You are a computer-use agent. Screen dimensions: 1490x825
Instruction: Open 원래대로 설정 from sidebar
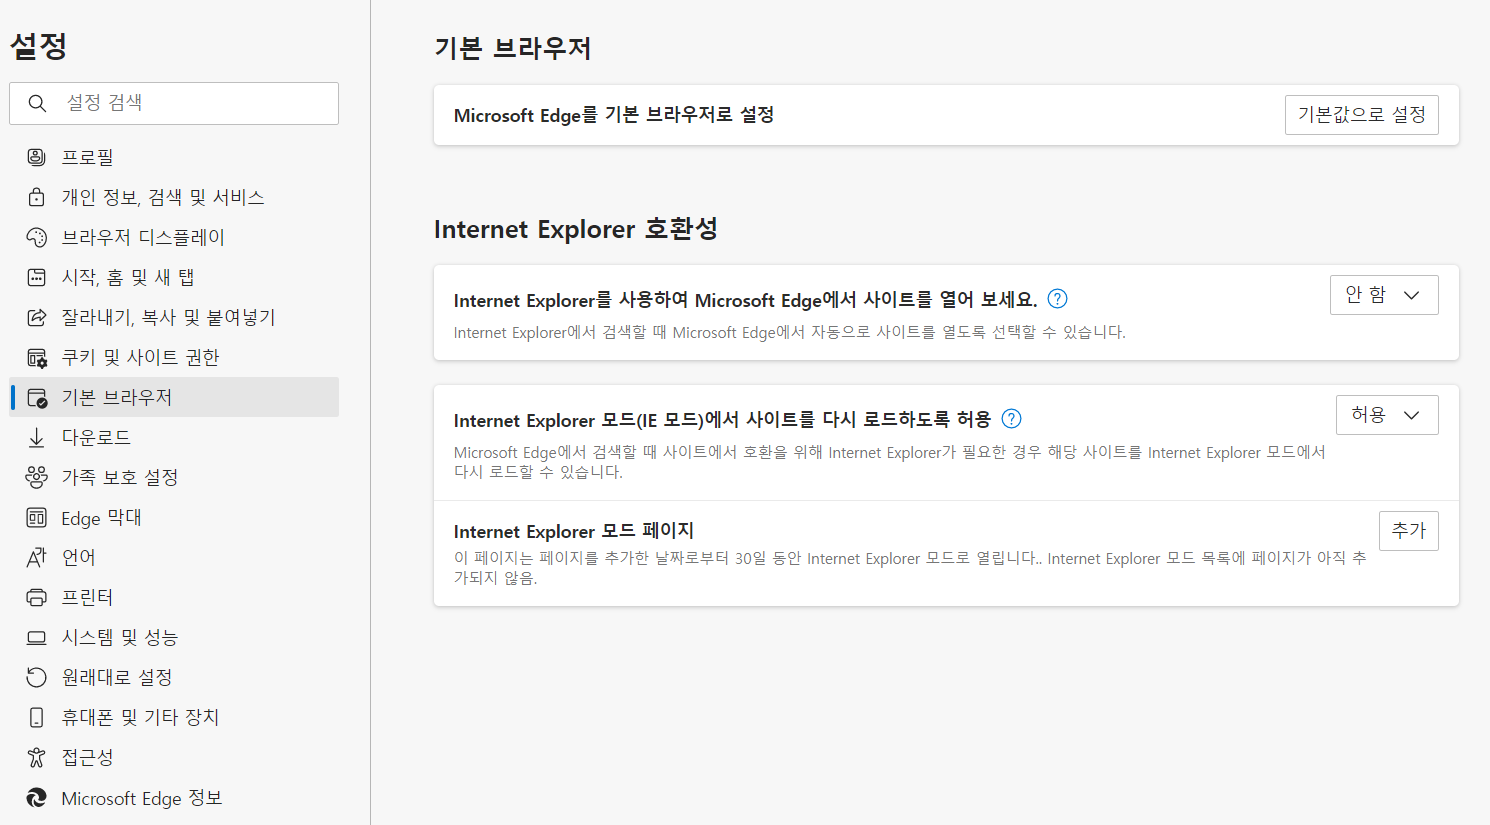tap(36, 676)
